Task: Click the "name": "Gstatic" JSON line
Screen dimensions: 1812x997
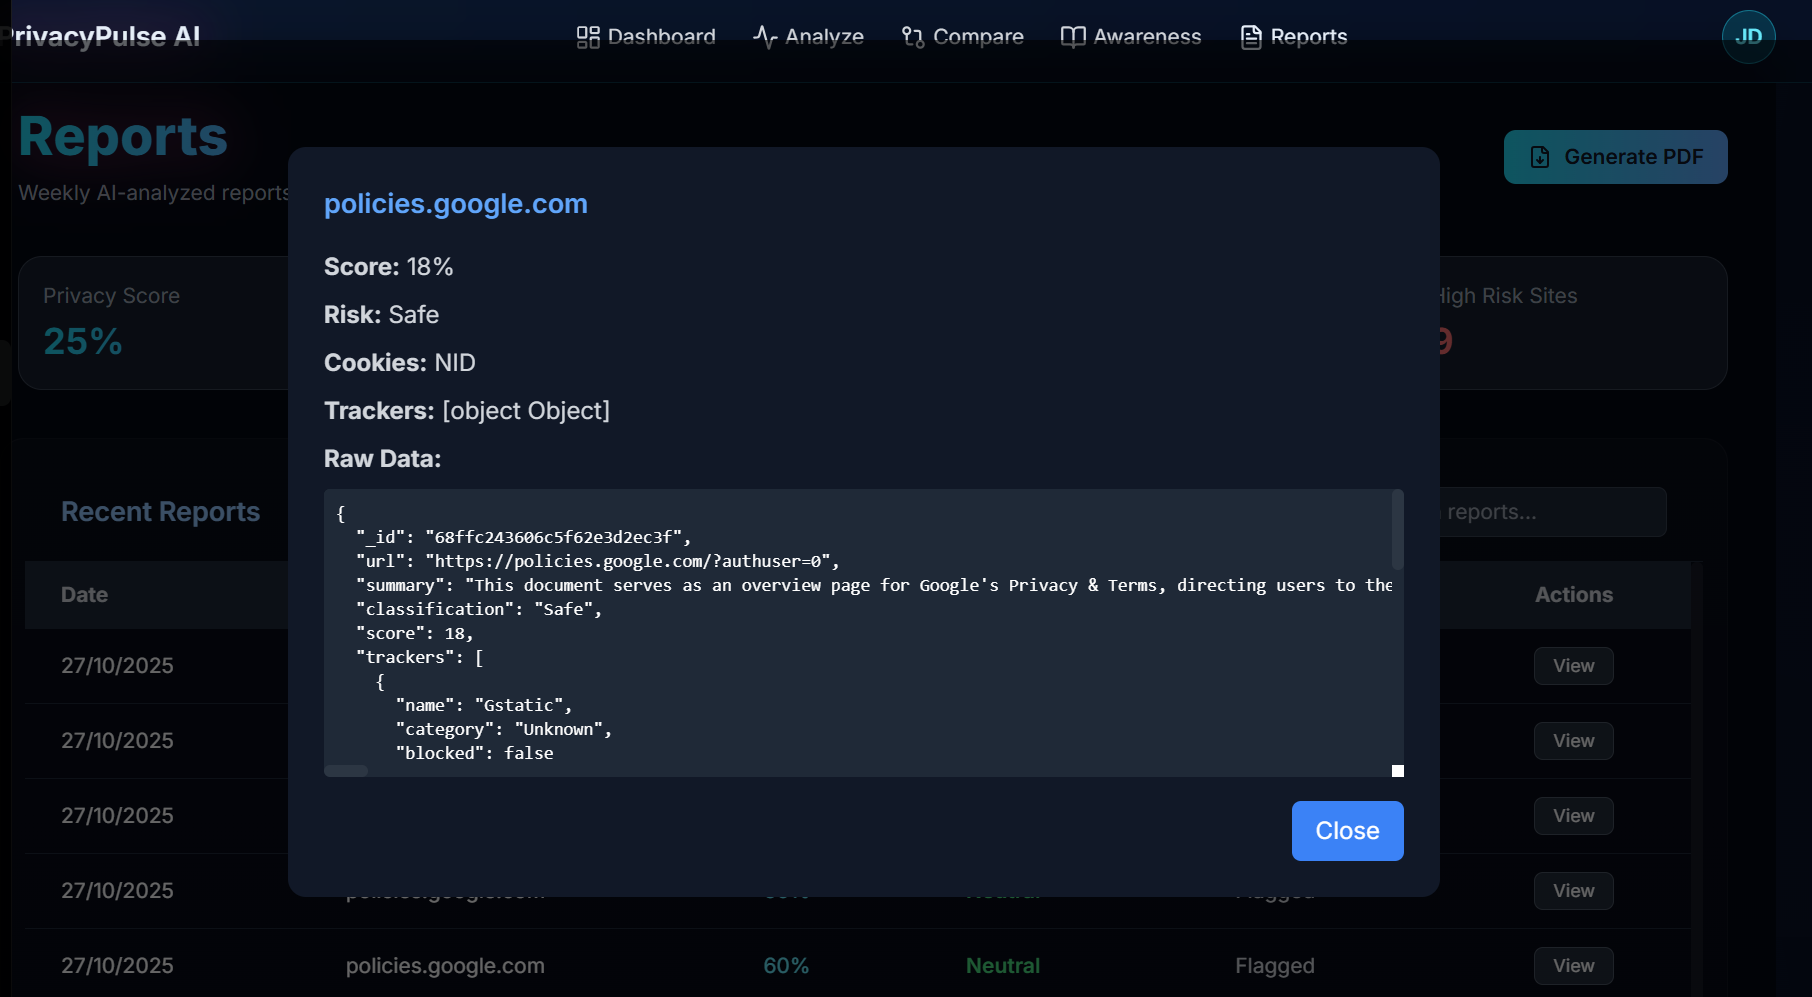Action: pyautogui.click(x=484, y=706)
